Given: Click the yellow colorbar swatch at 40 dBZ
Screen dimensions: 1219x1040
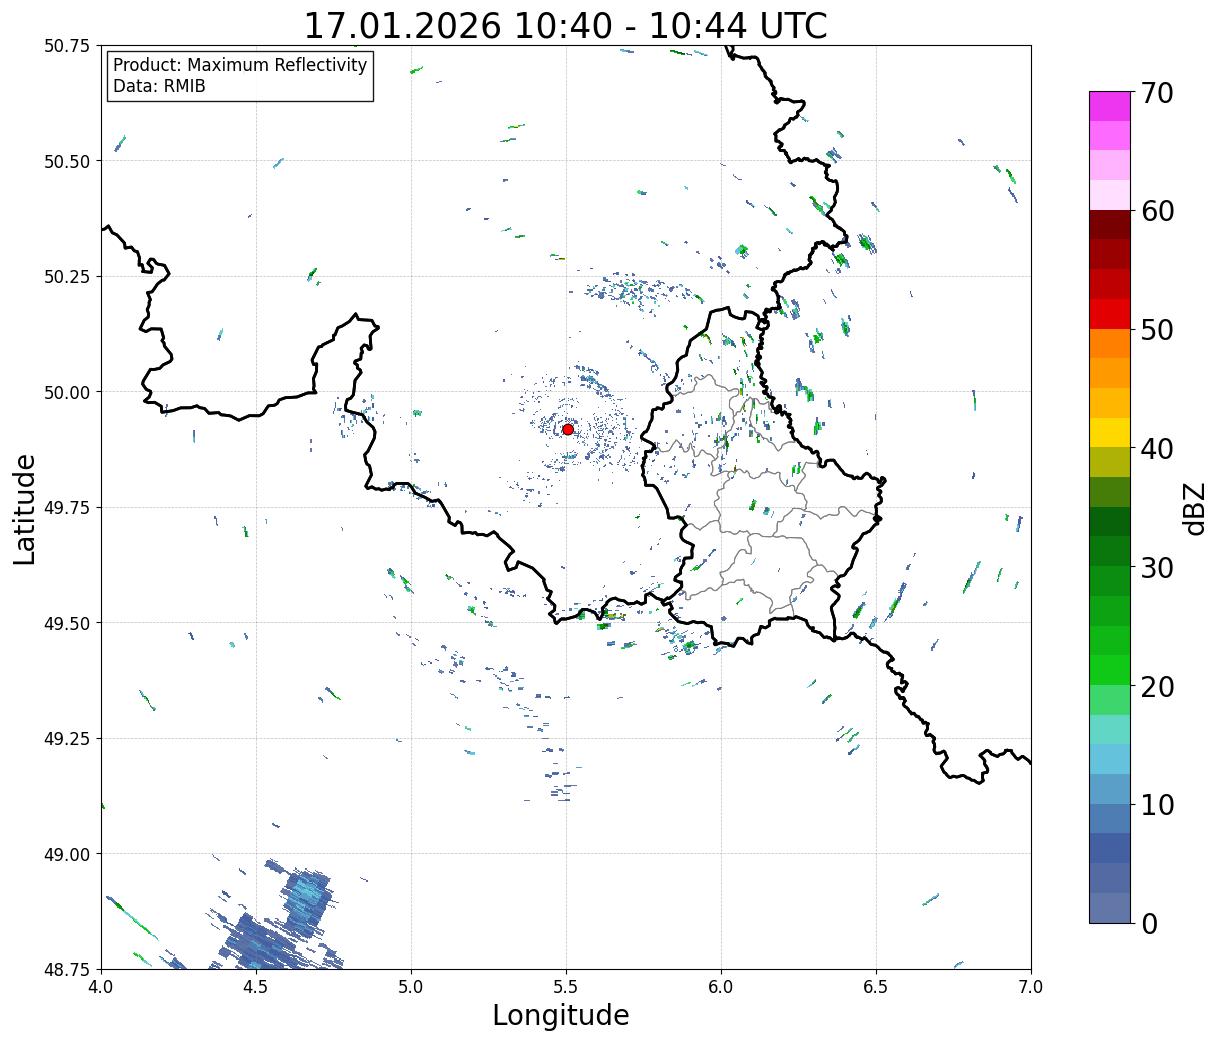Looking at the screenshot, I should click(x=1110, y=432).
